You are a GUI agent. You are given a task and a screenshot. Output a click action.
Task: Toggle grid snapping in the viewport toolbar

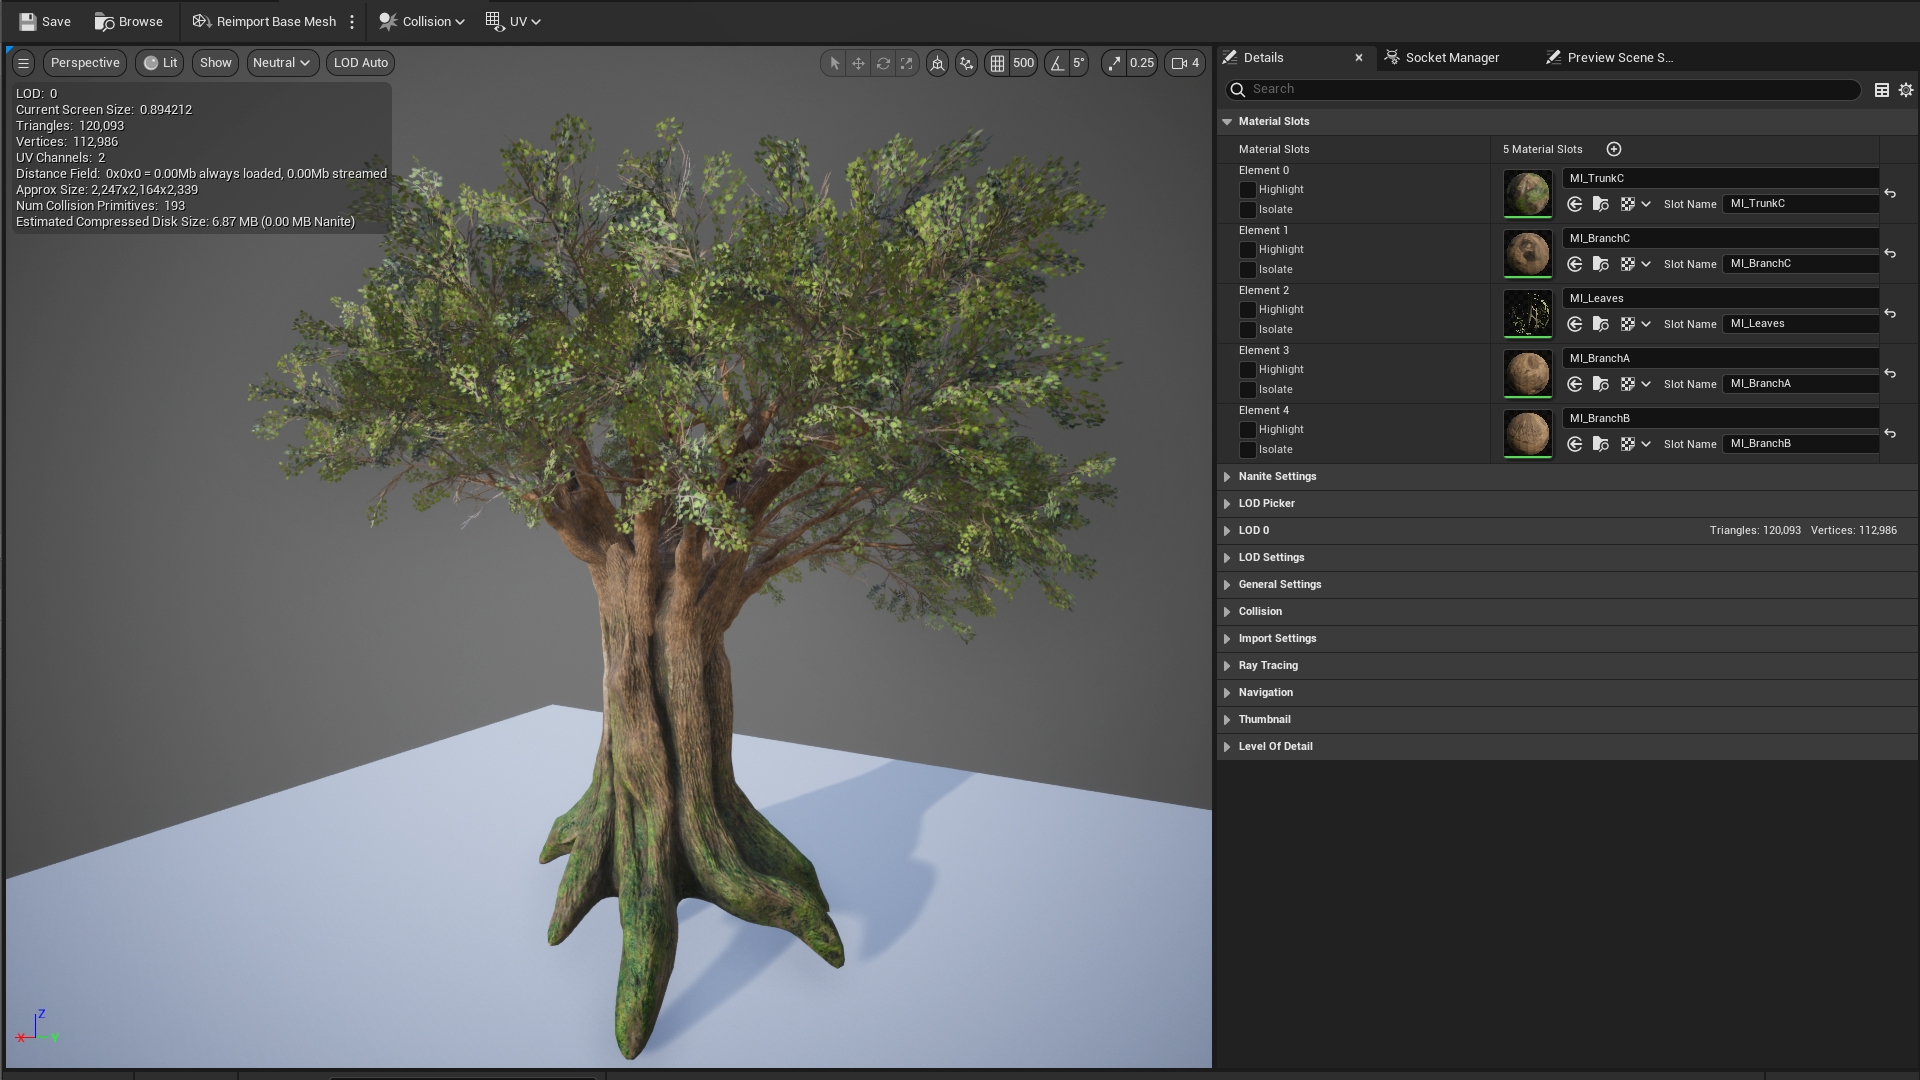click(x=998, y=63)
